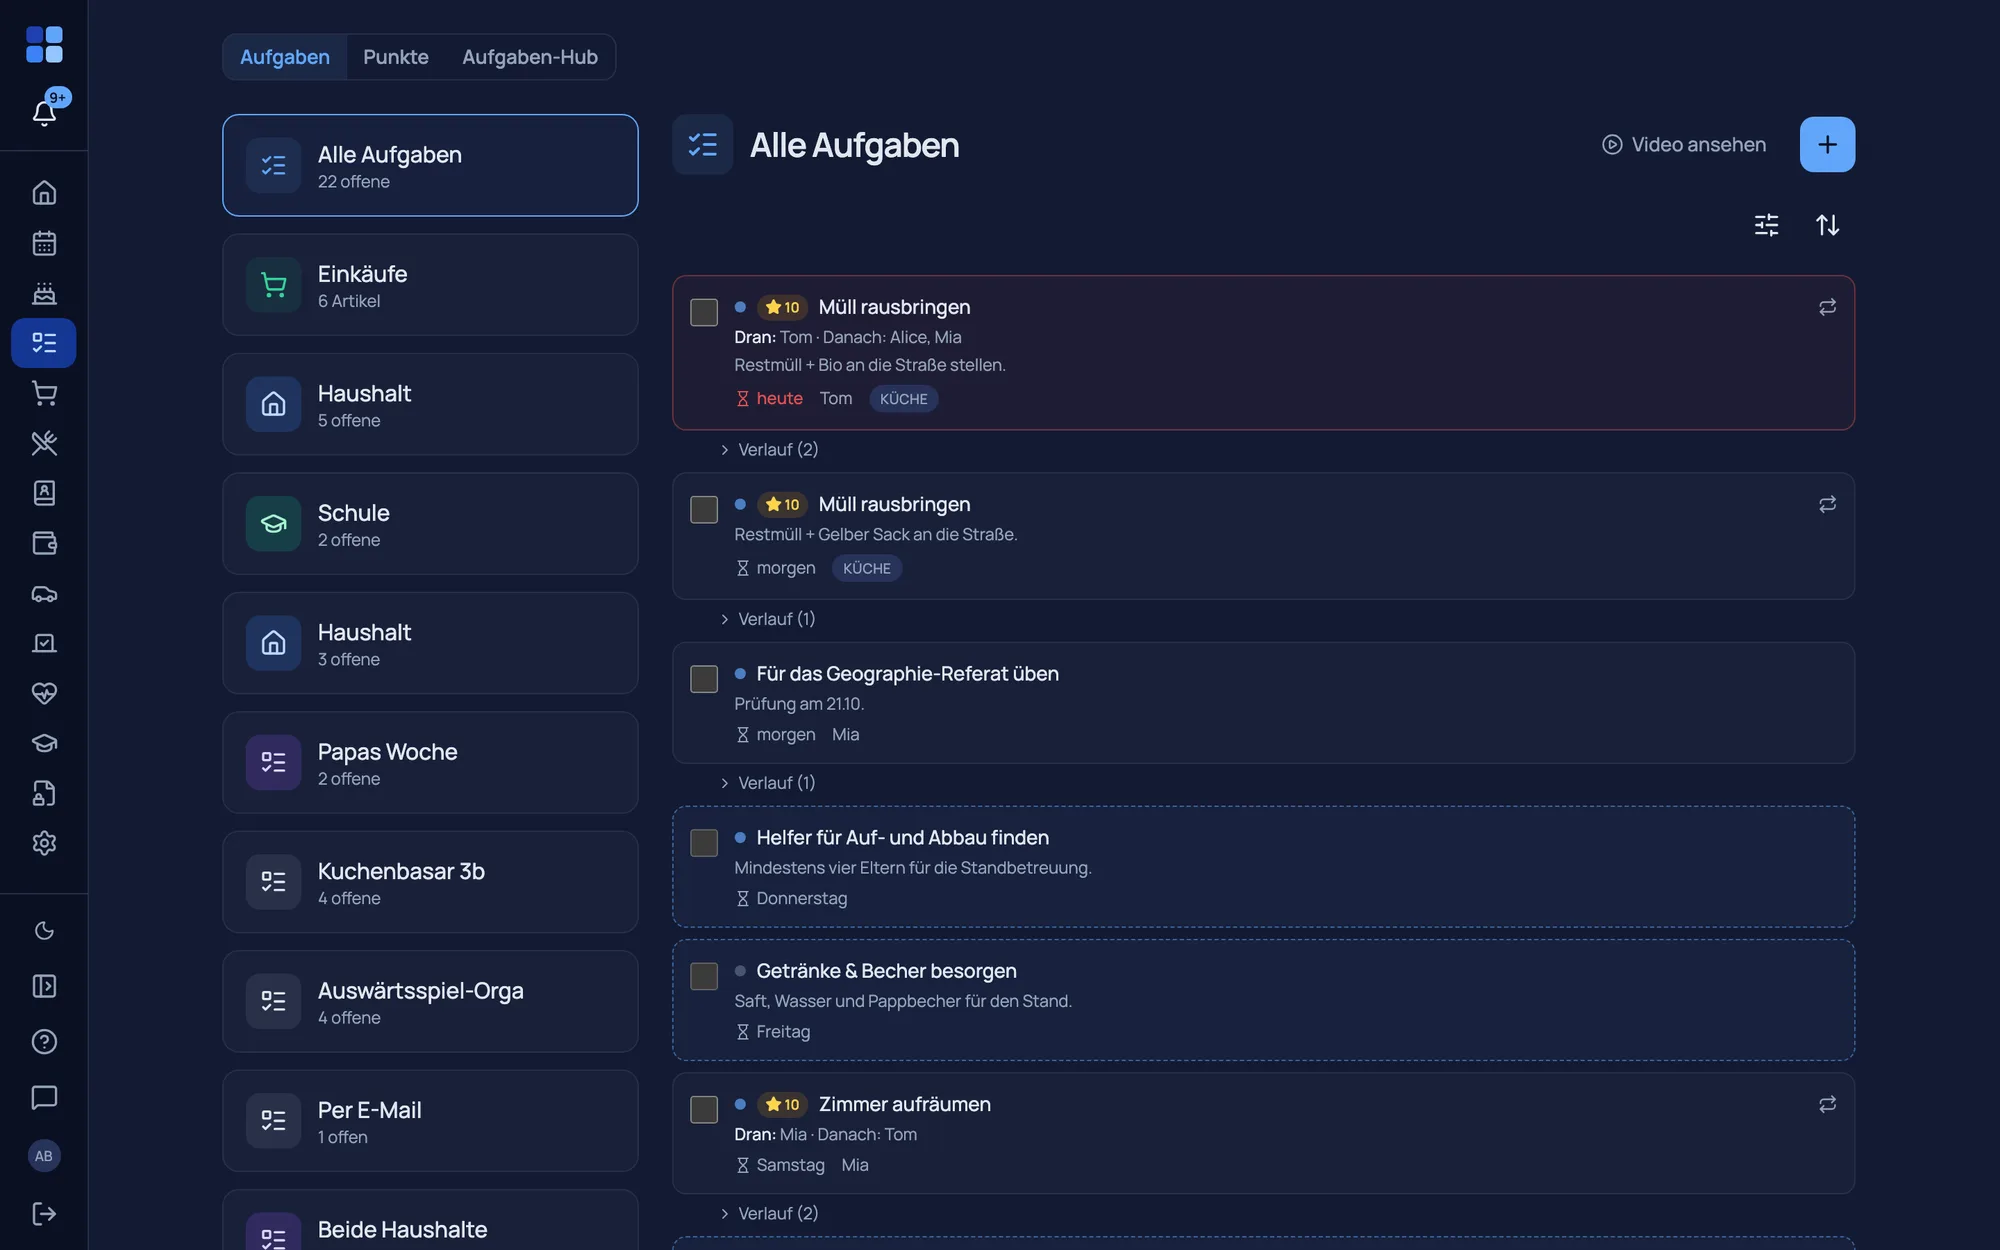
Task: Open settings gear icon in sidebar
Action: [x=44, y=843]
